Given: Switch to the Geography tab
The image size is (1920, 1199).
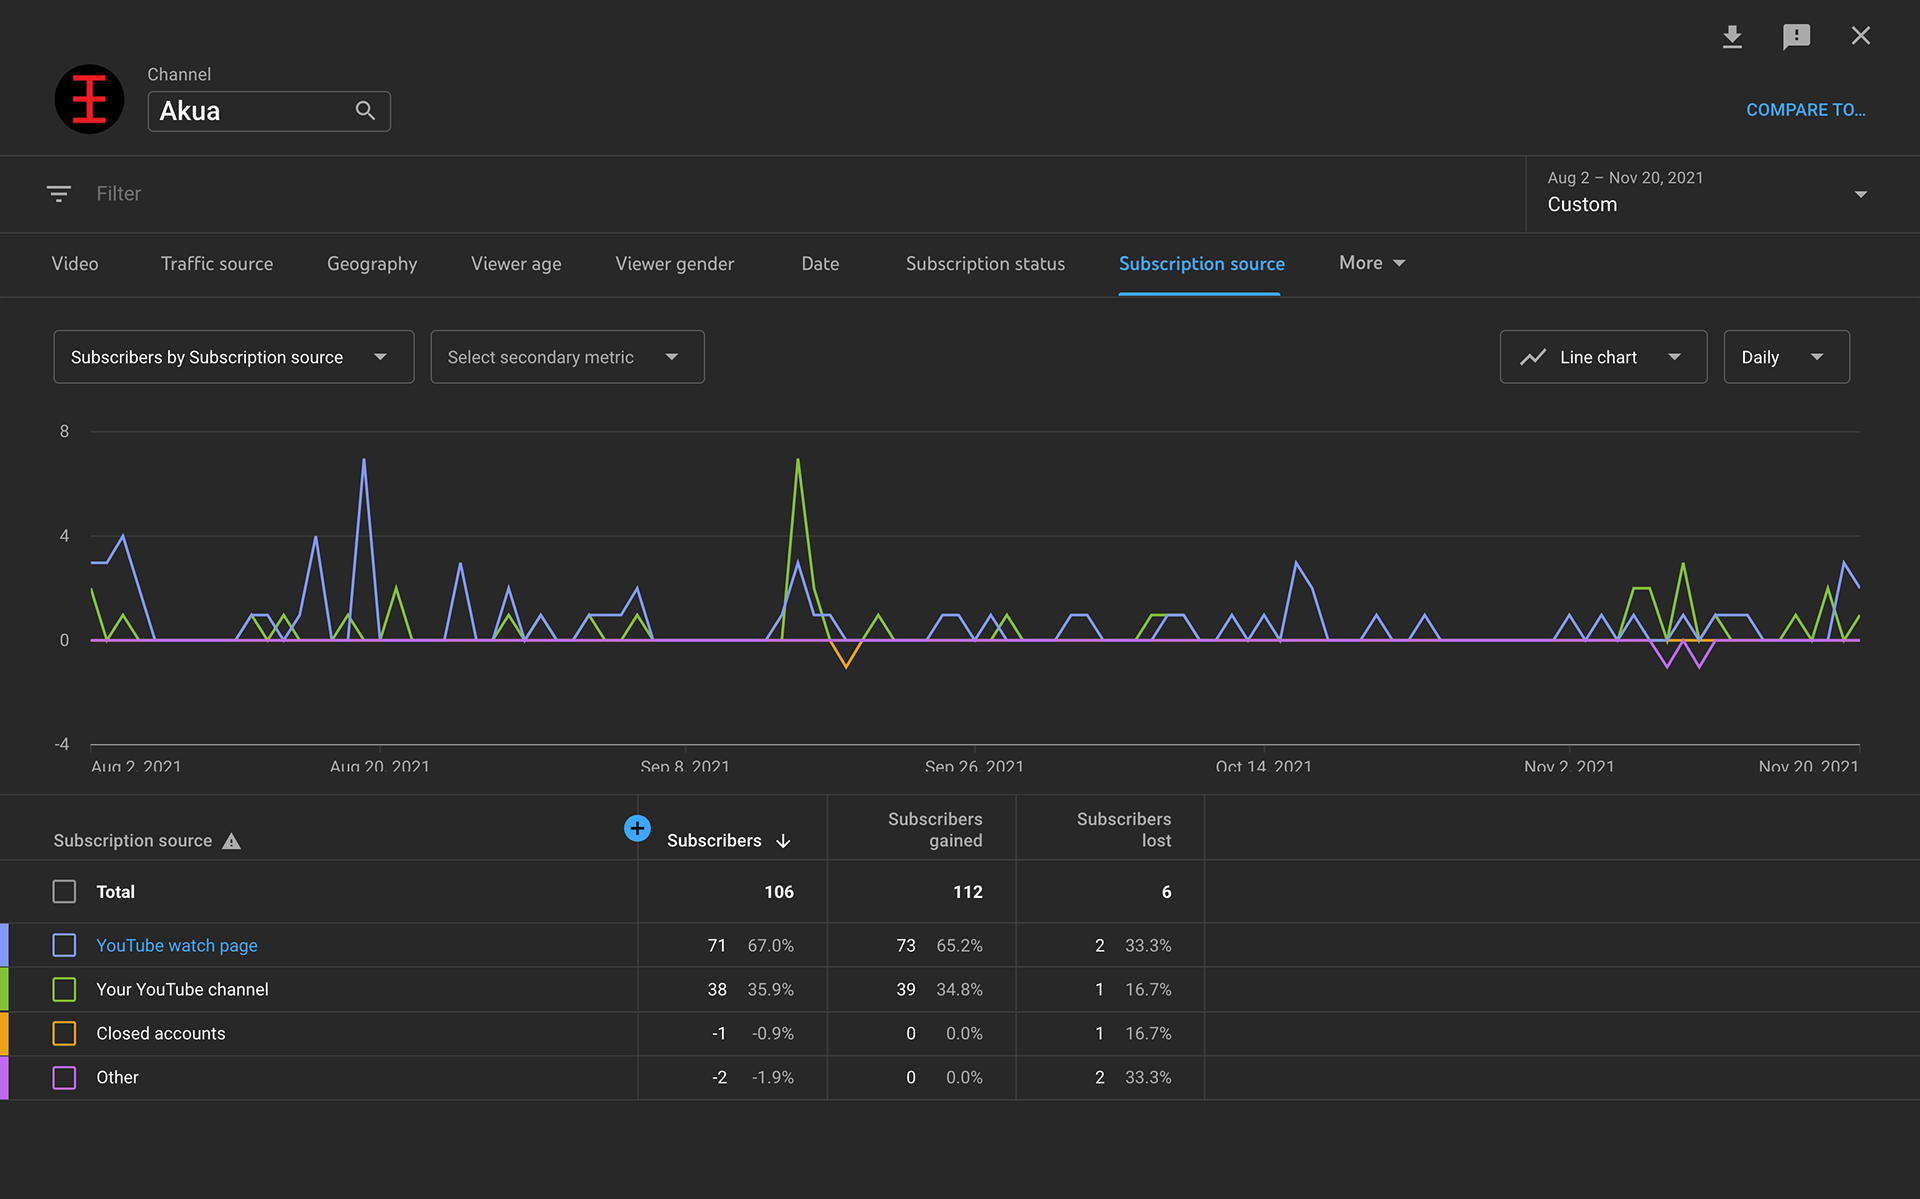Looking at the screenshot, I should point(372,263).
